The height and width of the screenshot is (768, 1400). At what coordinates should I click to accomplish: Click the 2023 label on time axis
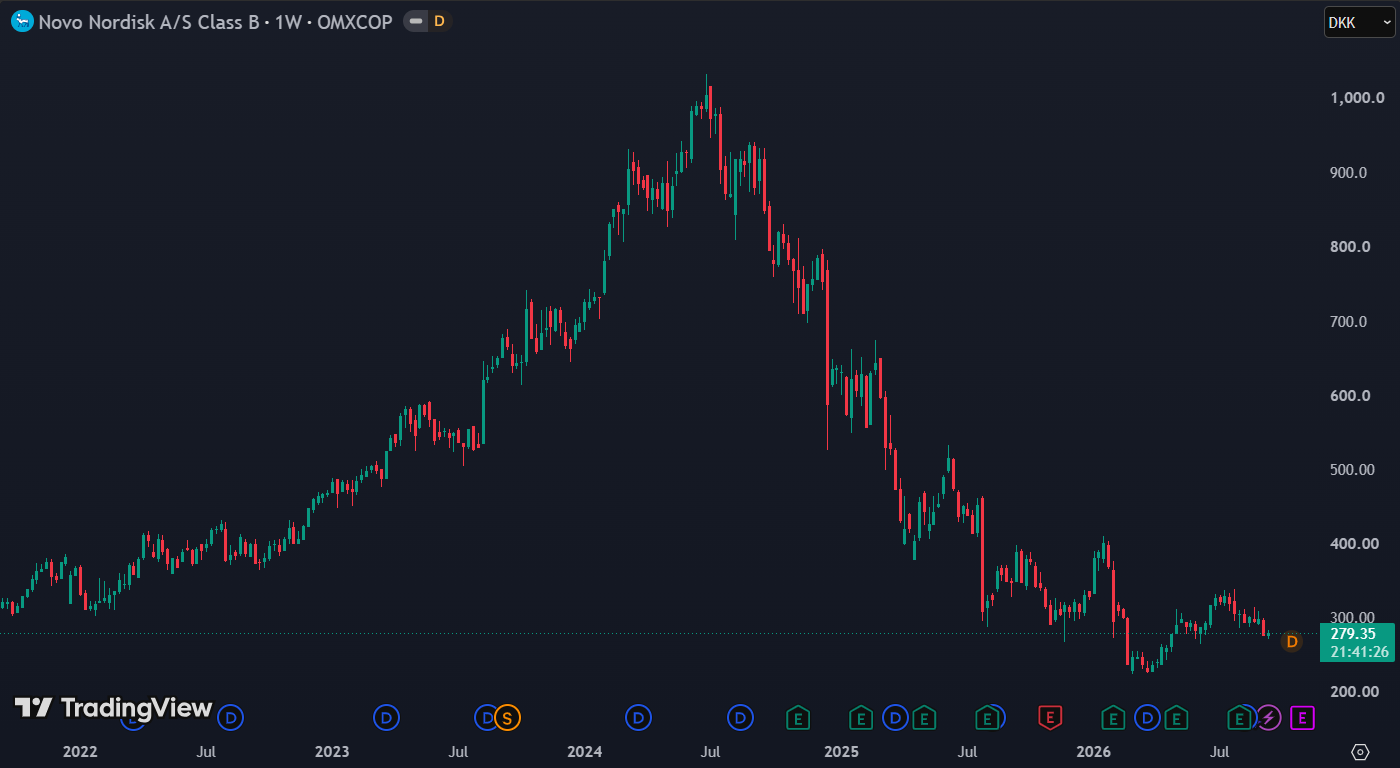coord(332,751)
